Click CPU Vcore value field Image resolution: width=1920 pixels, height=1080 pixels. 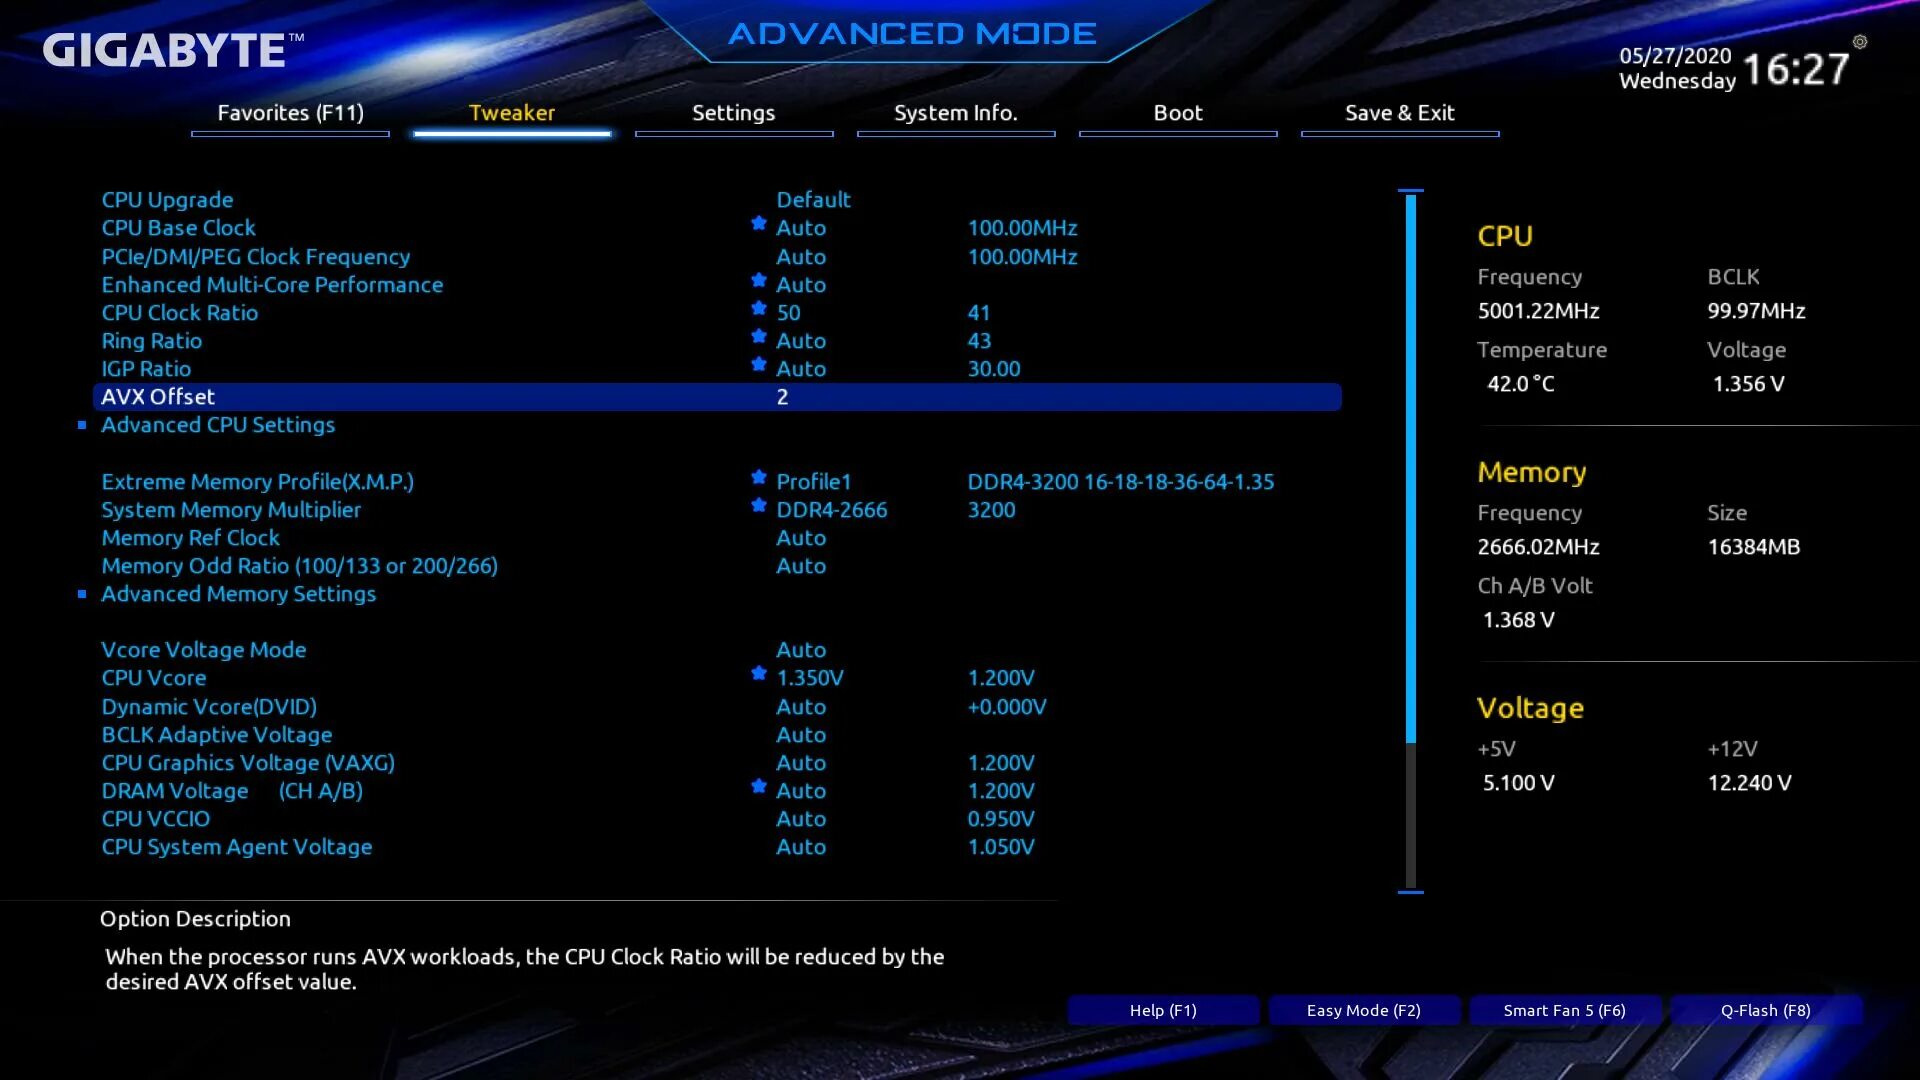pos(810,676)
